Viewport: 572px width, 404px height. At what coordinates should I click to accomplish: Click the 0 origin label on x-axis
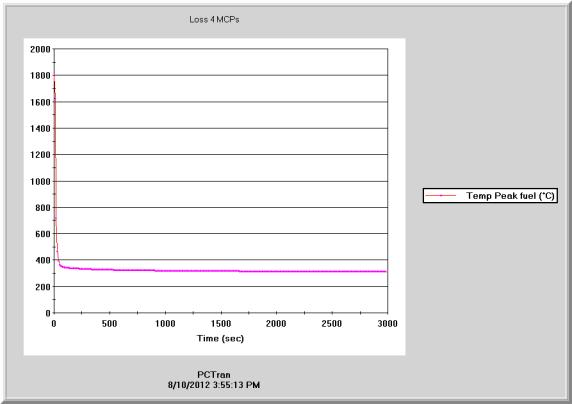click(54, 324)
